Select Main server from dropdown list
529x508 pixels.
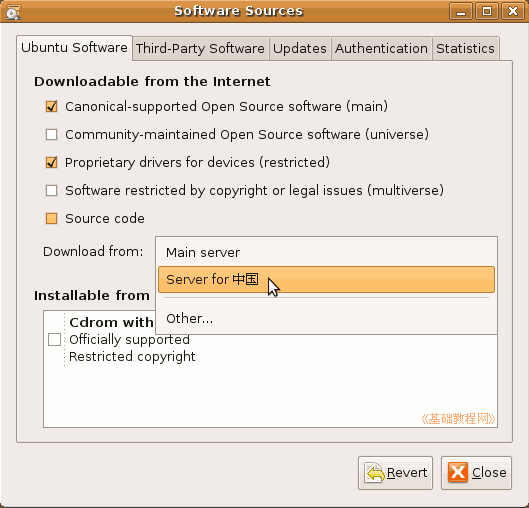pos(326,252)
